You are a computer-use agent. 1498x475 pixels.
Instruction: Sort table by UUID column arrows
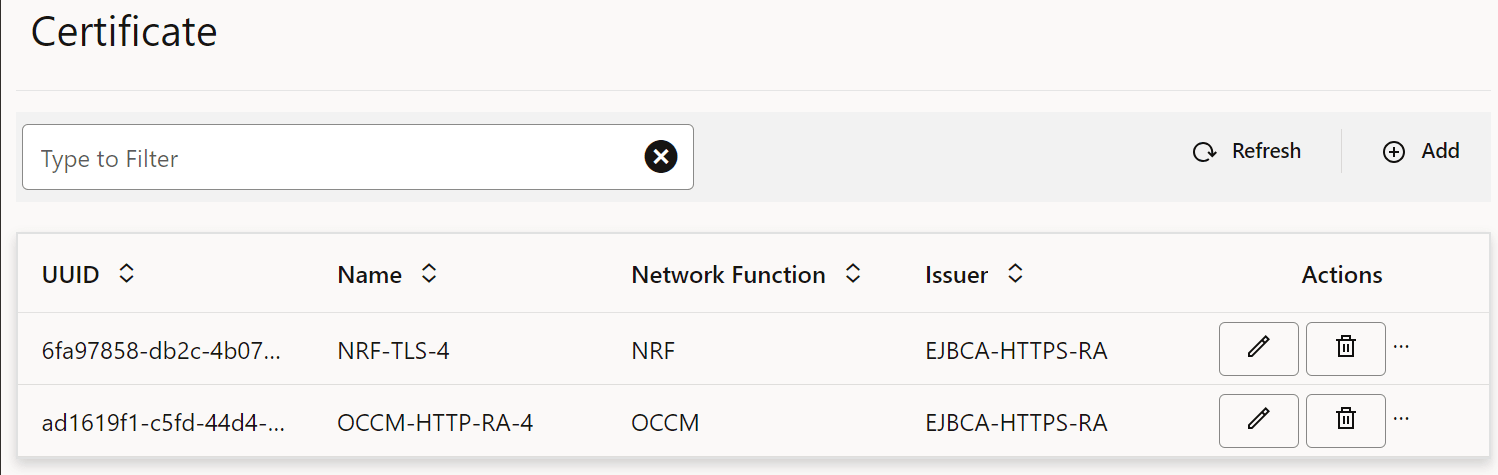126,274
